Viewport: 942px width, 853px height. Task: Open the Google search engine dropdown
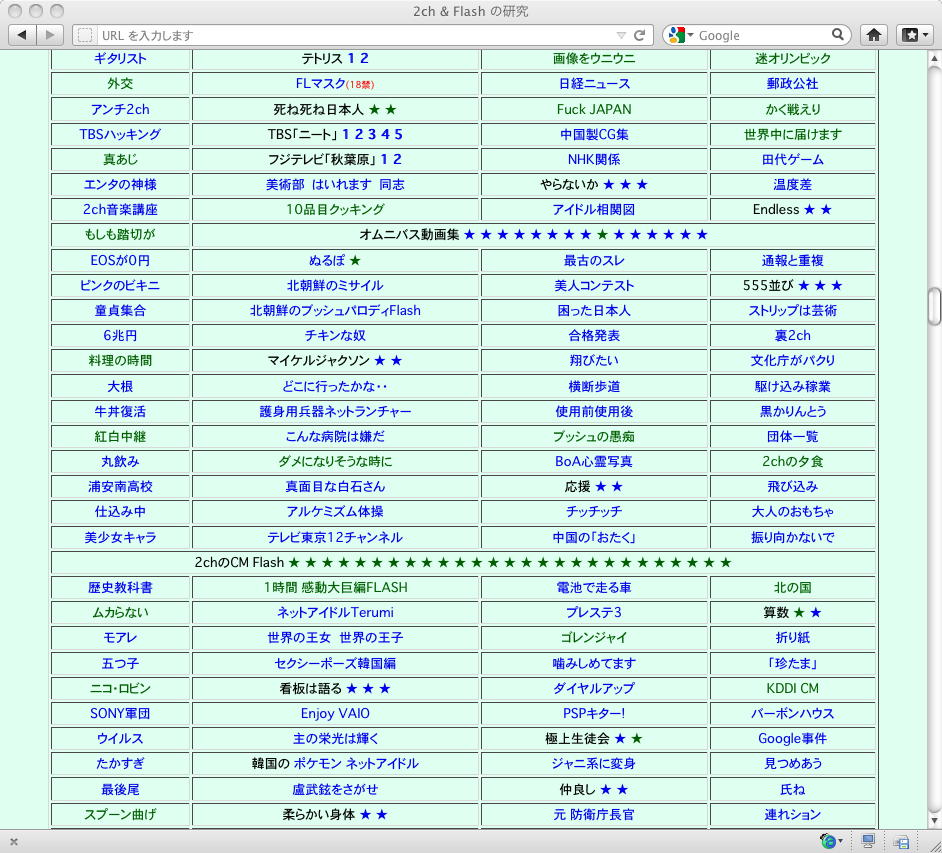coord(681,35)
